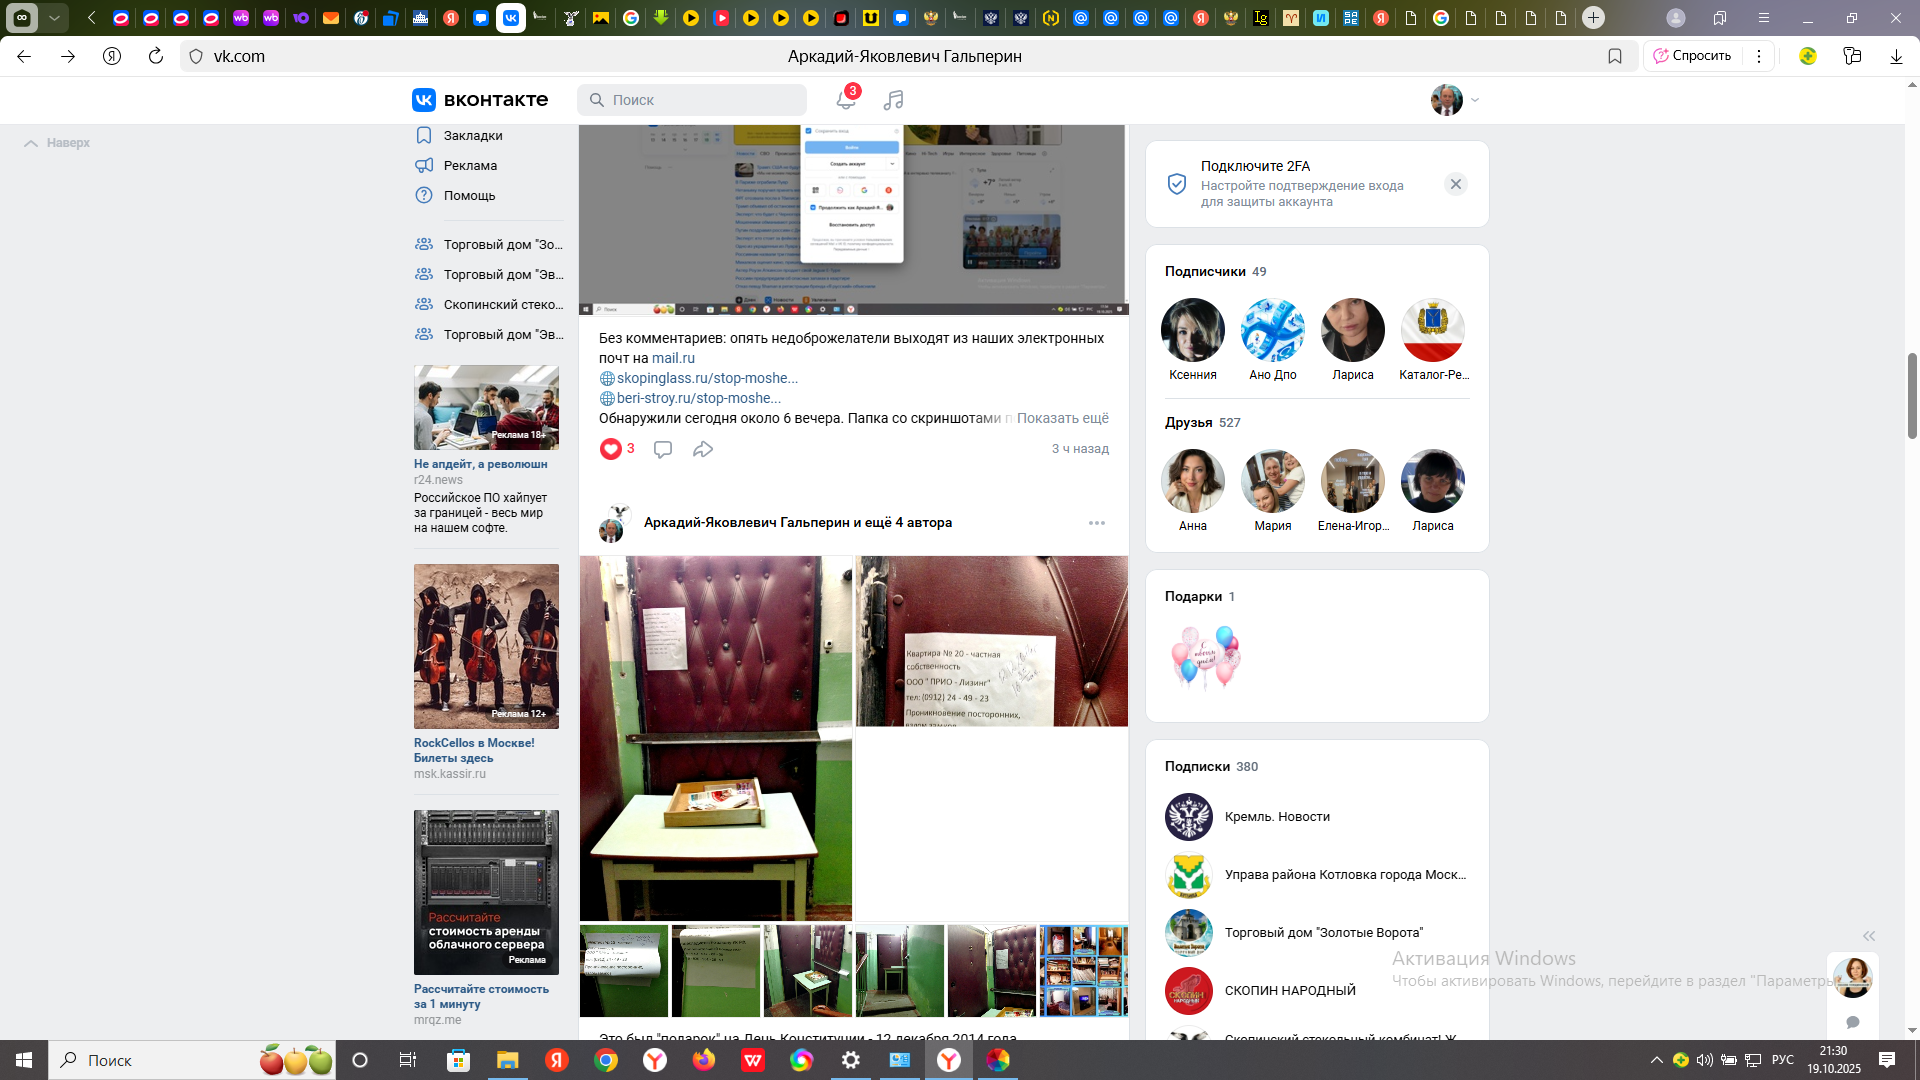
Task: Click the VK search field
Action: 692,100
